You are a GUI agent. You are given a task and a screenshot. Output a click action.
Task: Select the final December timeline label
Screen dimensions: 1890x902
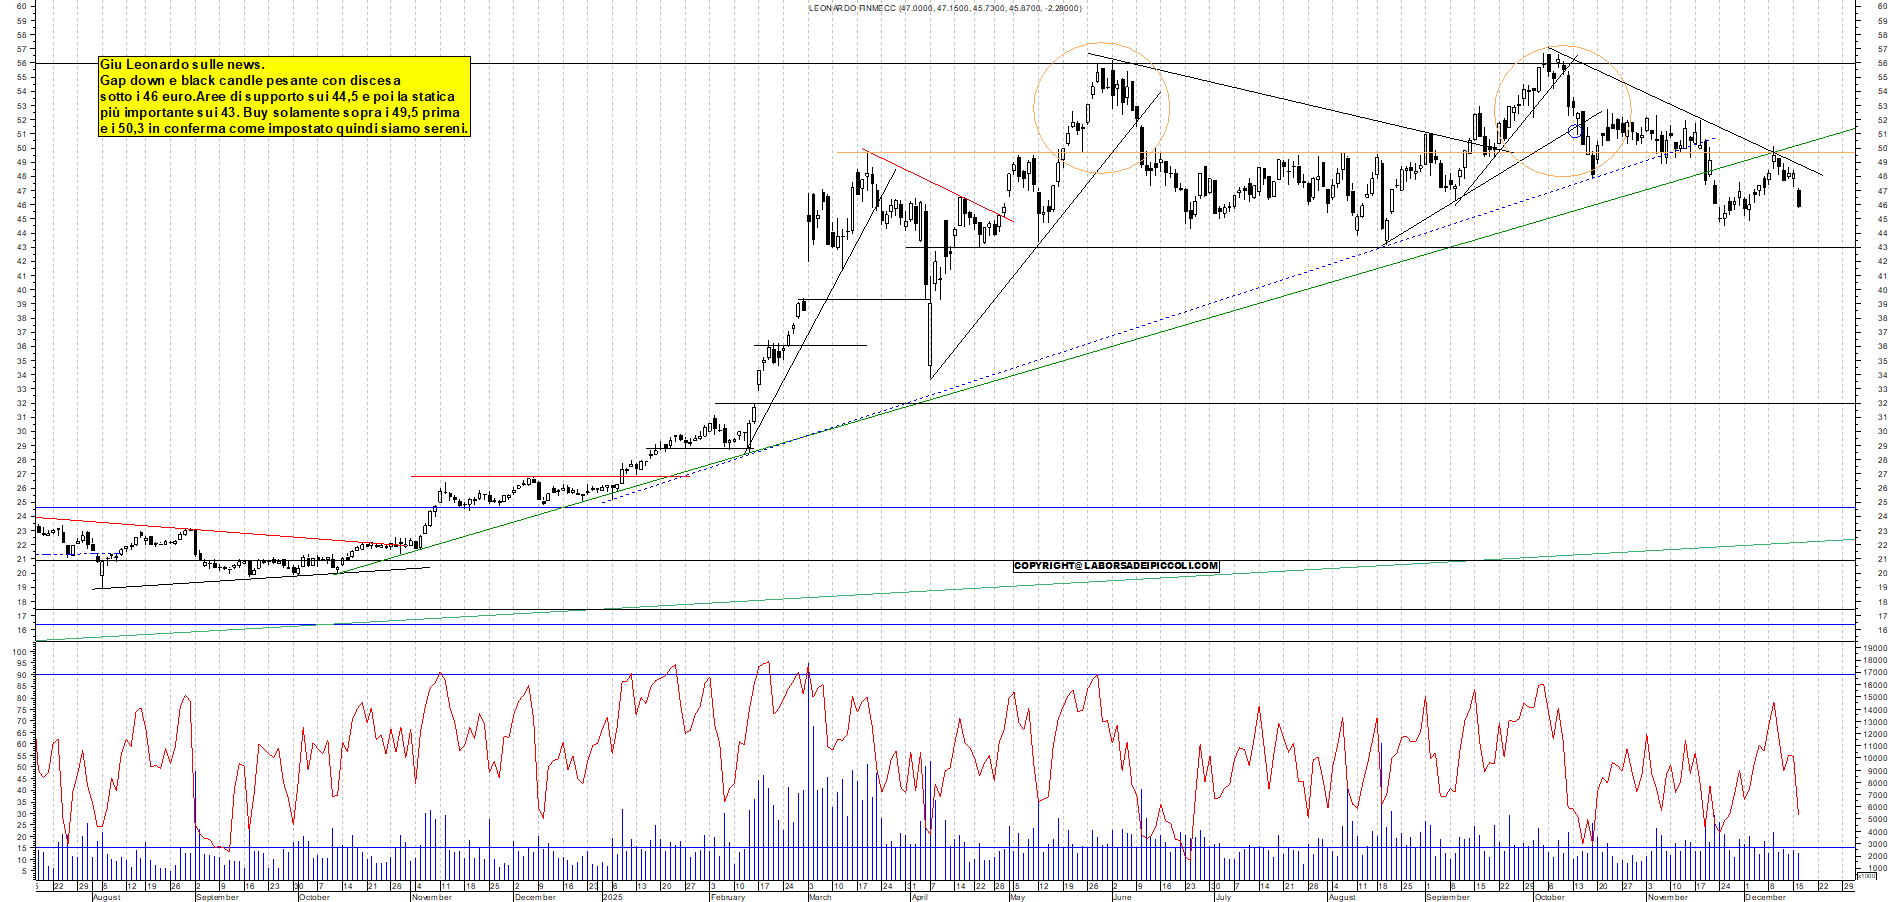coord(1765,897)
